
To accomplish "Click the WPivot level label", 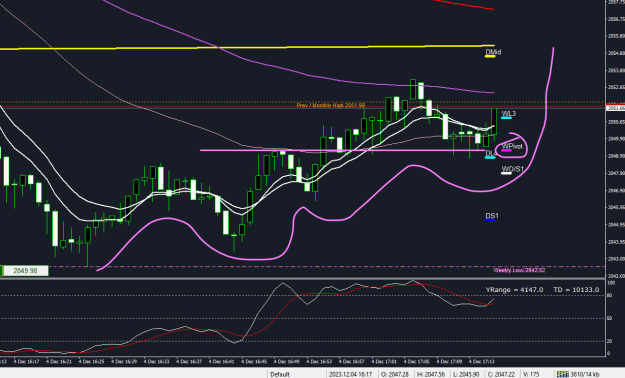I will click(x=512, y=146).
